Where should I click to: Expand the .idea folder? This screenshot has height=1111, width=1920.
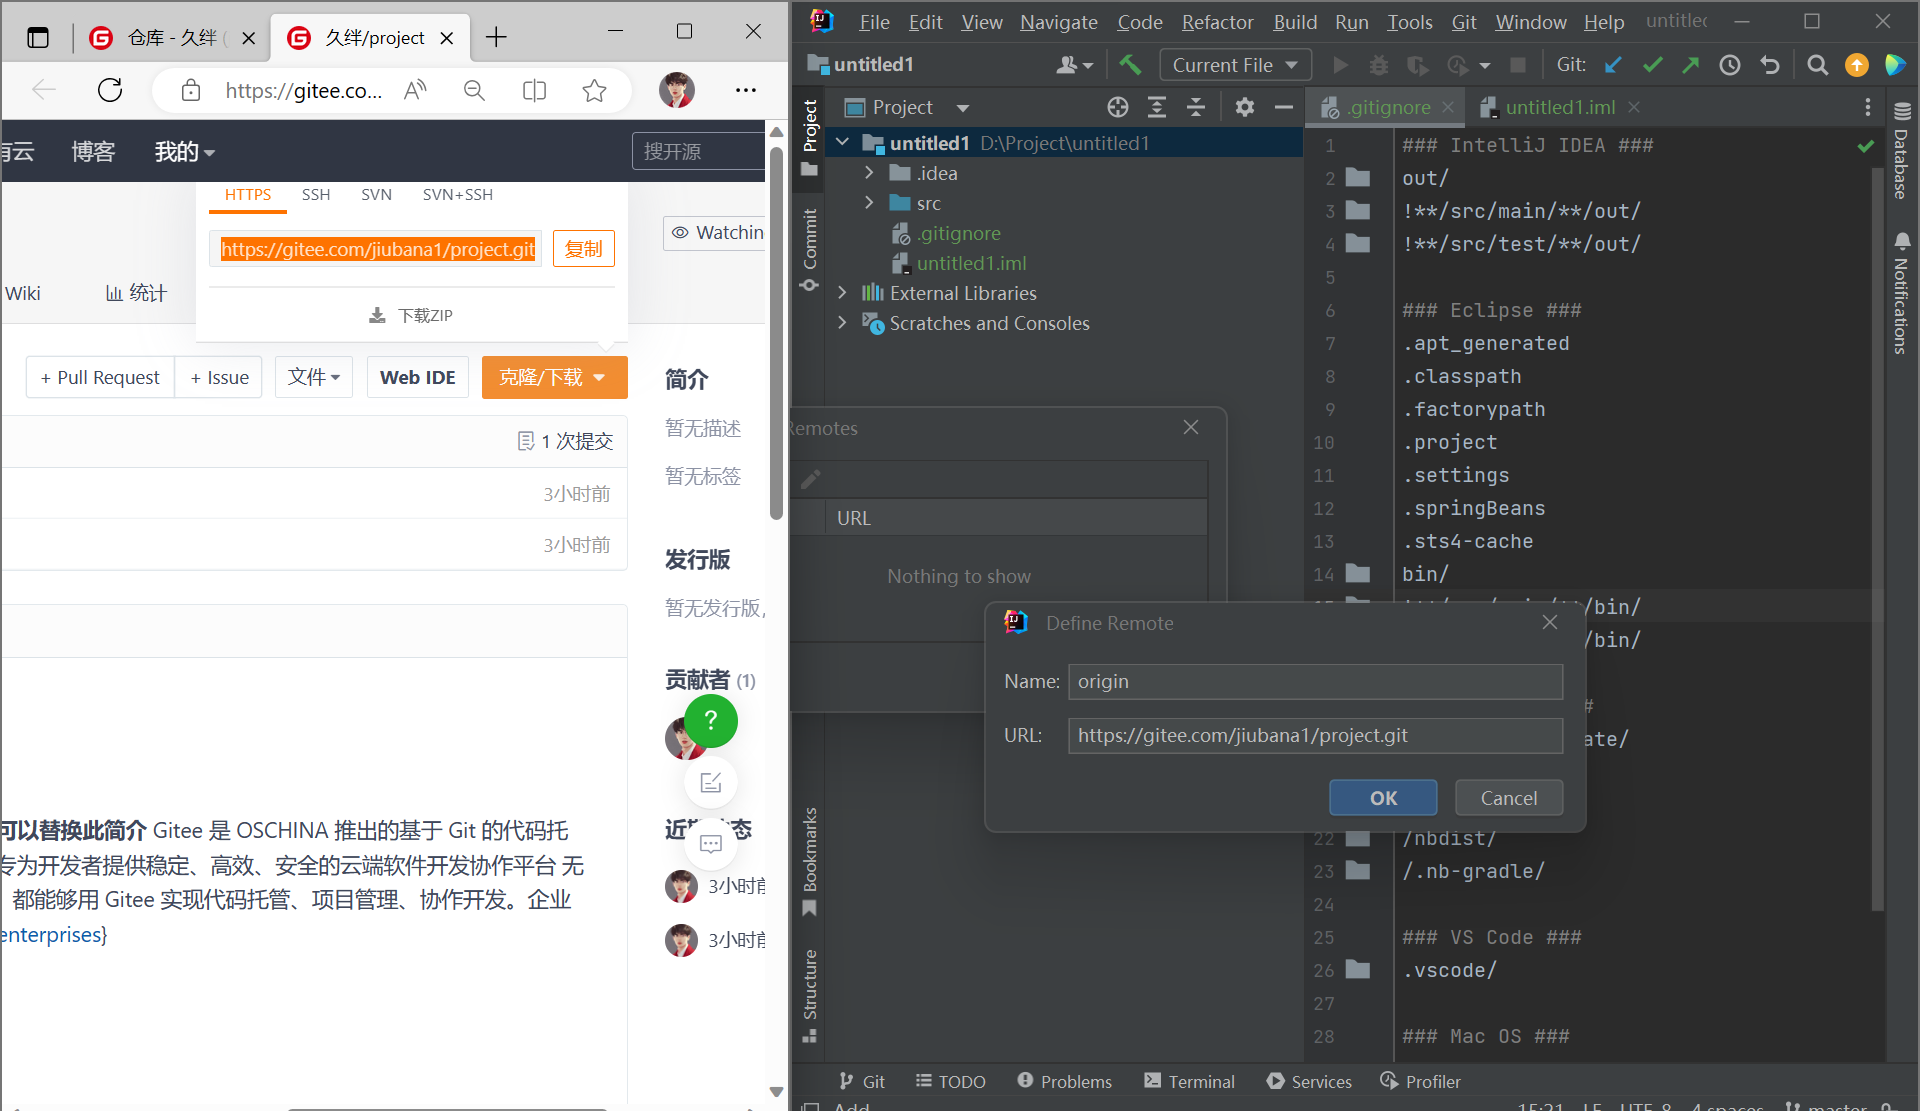869,173
